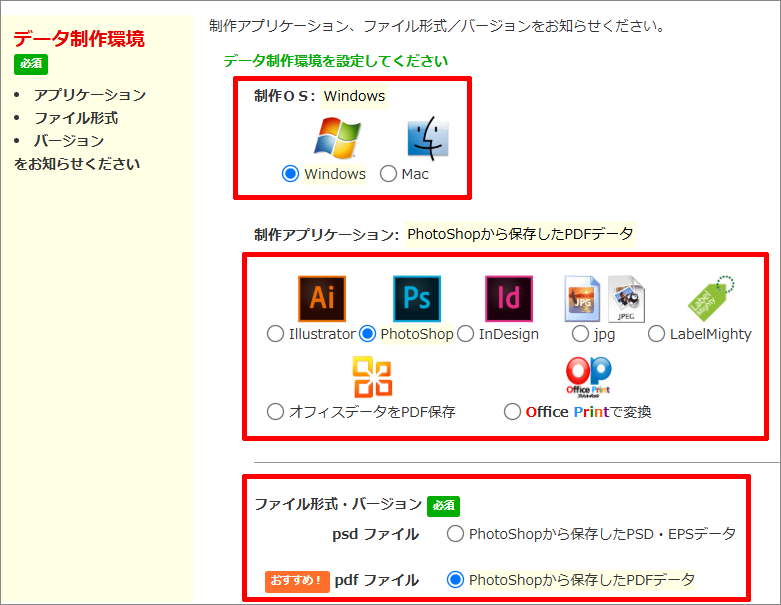Image resolution: width=781 pixels, height=605 pixels.
Task: Click データ制作環境を設定してください green text
Action: [x=335, y=61]
